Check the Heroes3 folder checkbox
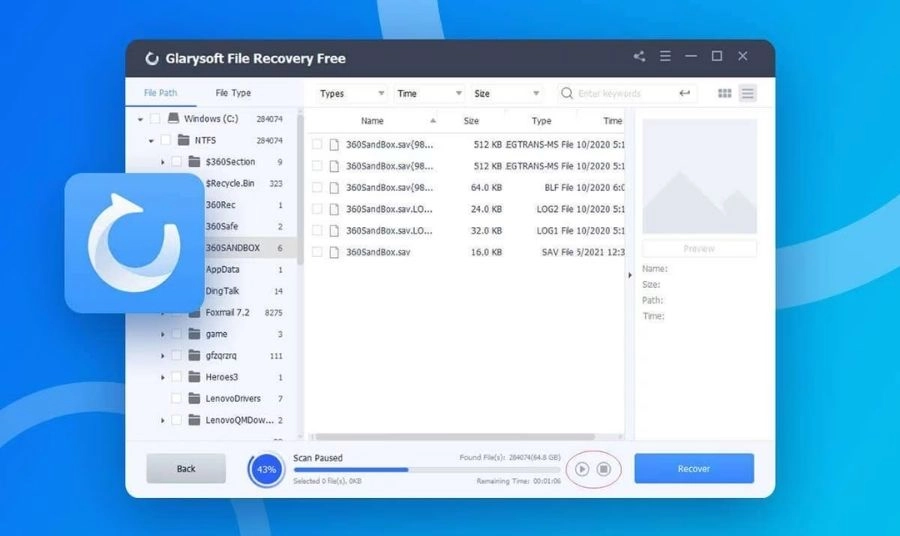This screenshot has width=900, height=536. click(x=176, y=377)
